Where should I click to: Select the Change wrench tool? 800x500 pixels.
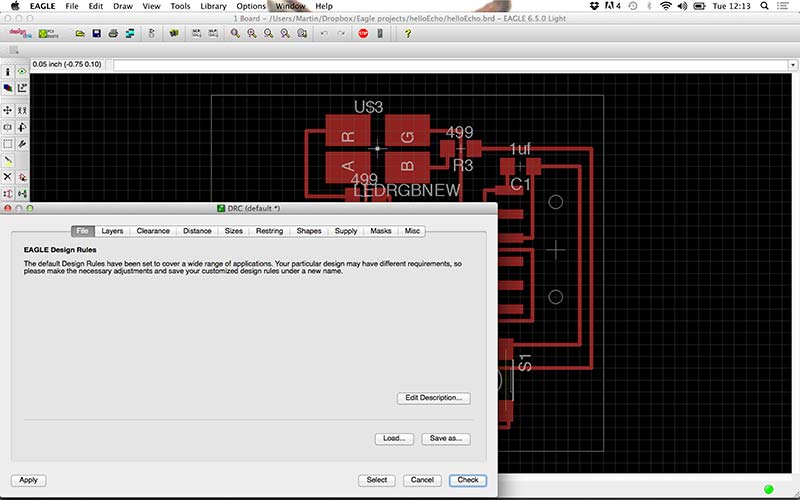coord(22,144)
